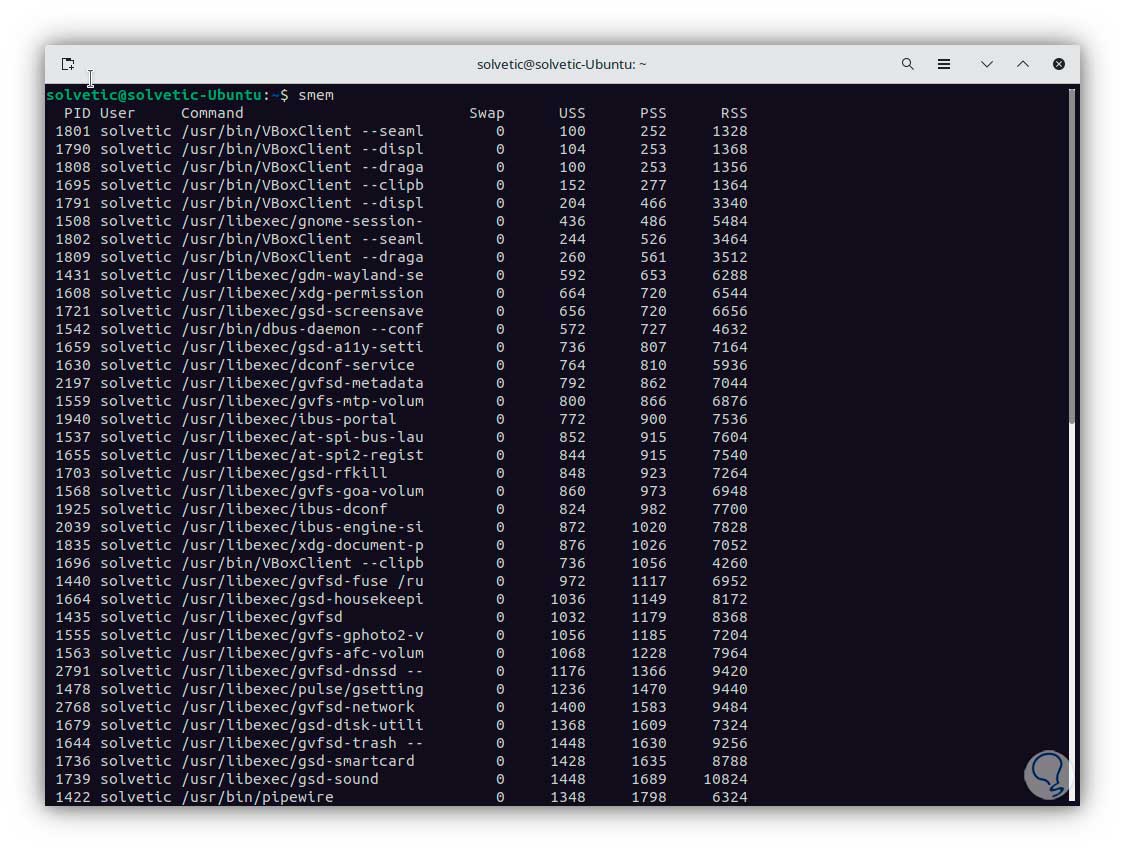Click RSS value 10824

pyautogui.click(x=725, y=779)
